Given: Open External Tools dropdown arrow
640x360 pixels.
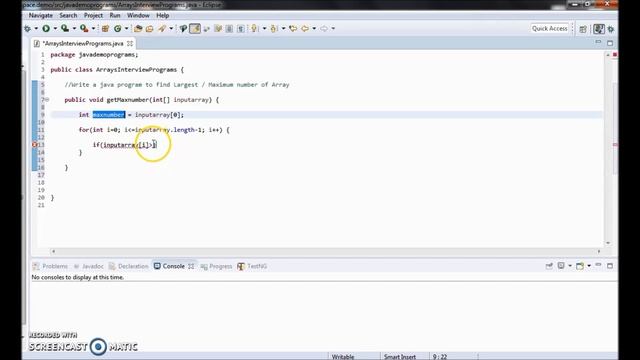Looking at the screenshot, I should coord(93,29).
